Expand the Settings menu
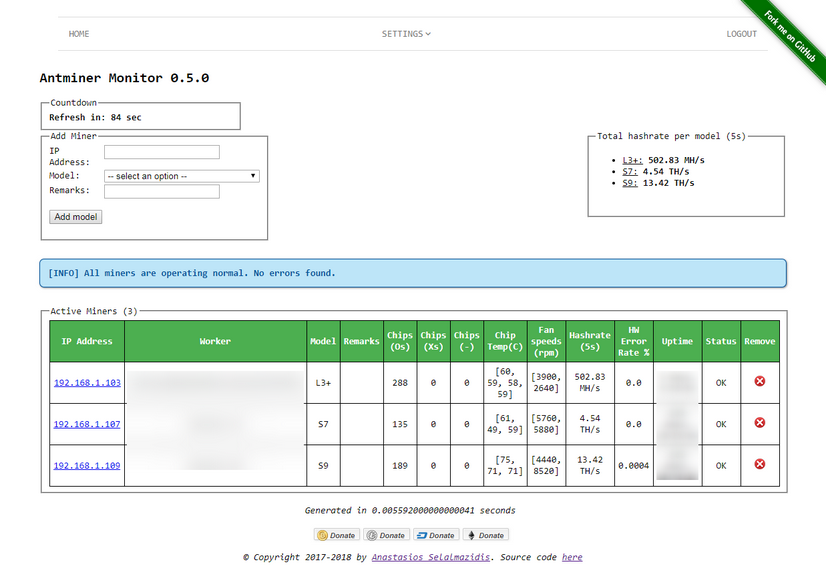The image size is (826, 574). pyautogui.click(x=406, y=34)
